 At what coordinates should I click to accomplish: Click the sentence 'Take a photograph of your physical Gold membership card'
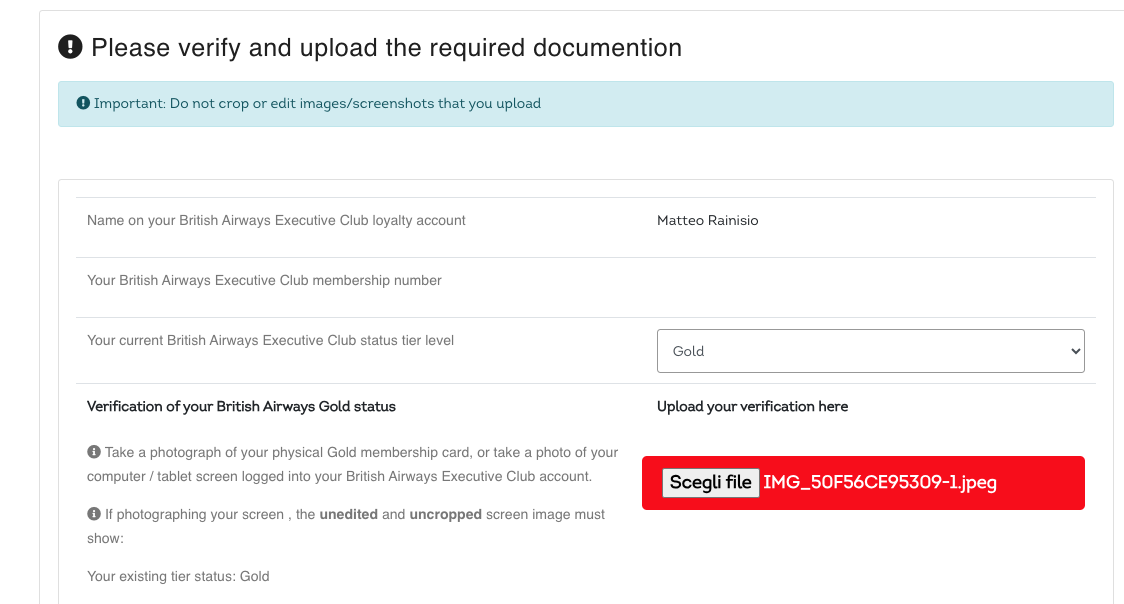(353, 464)
